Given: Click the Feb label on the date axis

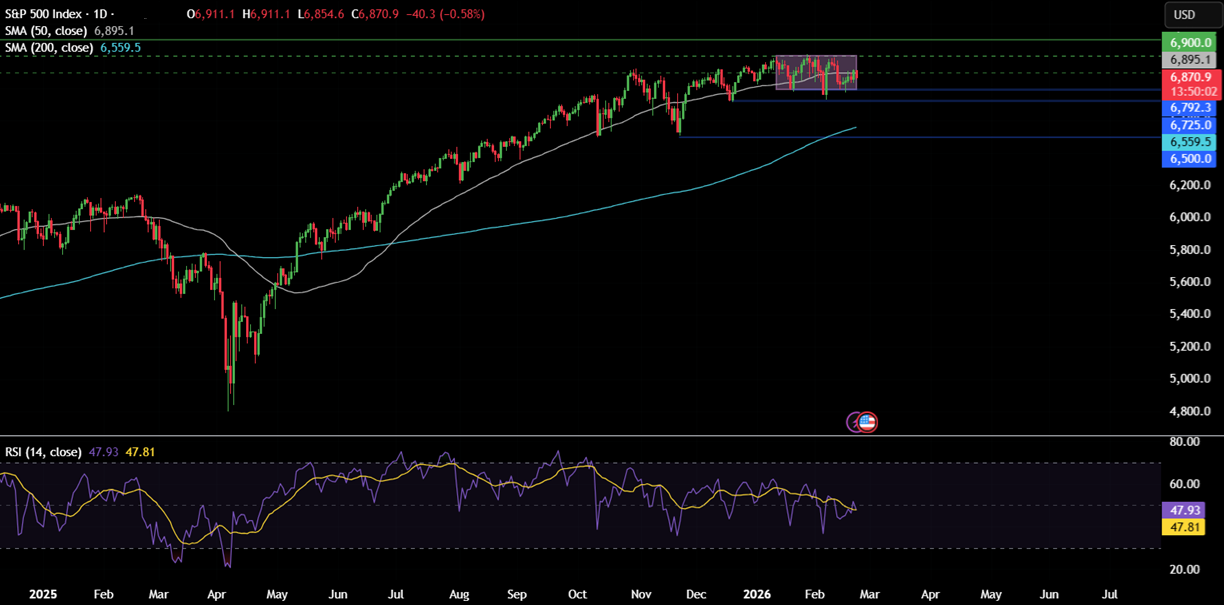Looking at the screenshot, I should coord(813,593).
